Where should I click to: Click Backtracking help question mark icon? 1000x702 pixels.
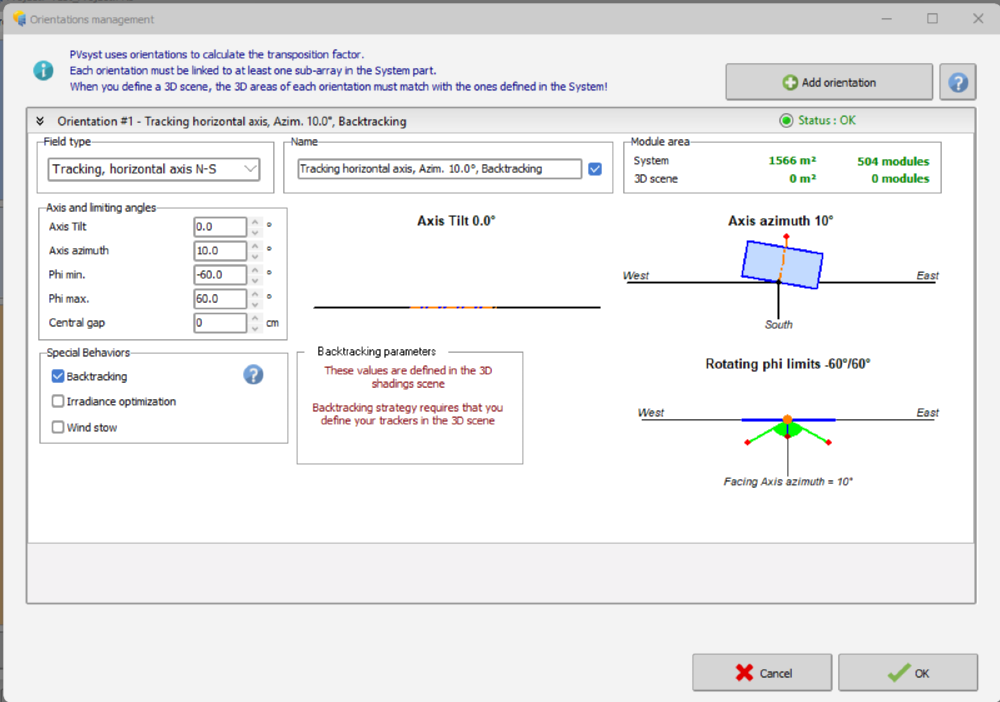[x=254, y=375]
